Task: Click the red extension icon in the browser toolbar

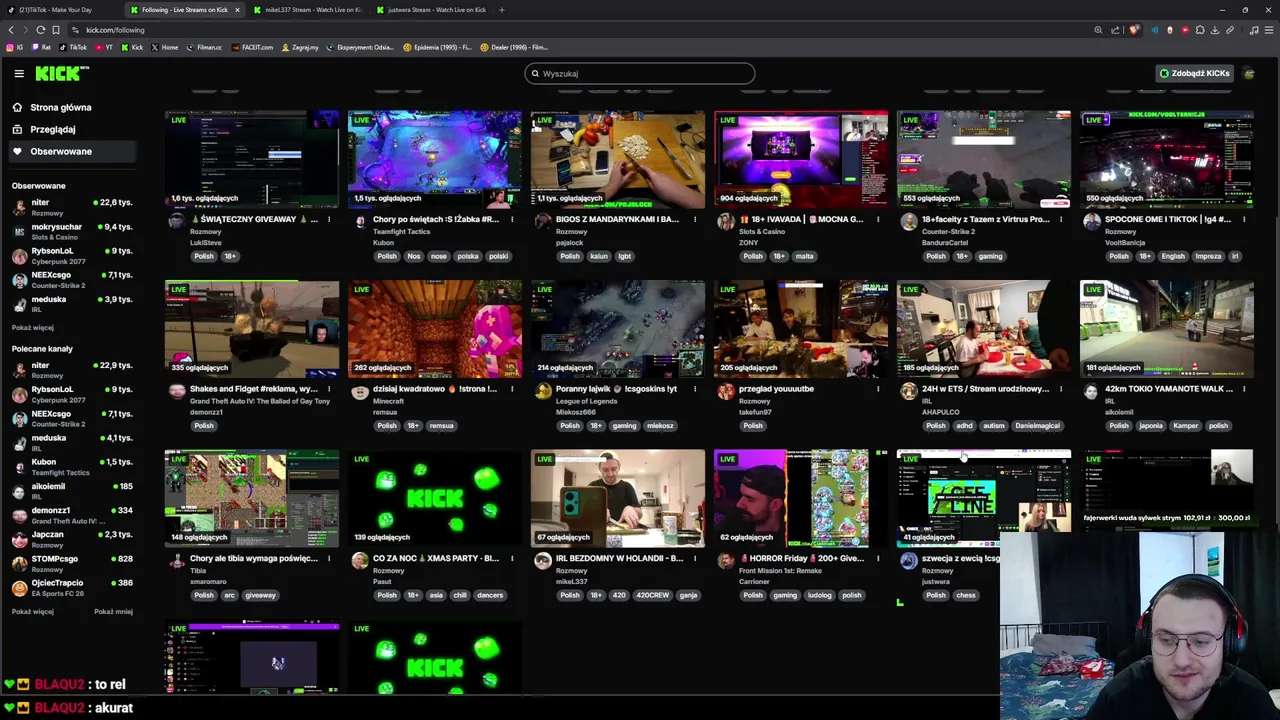Action: coord(1185,30)
